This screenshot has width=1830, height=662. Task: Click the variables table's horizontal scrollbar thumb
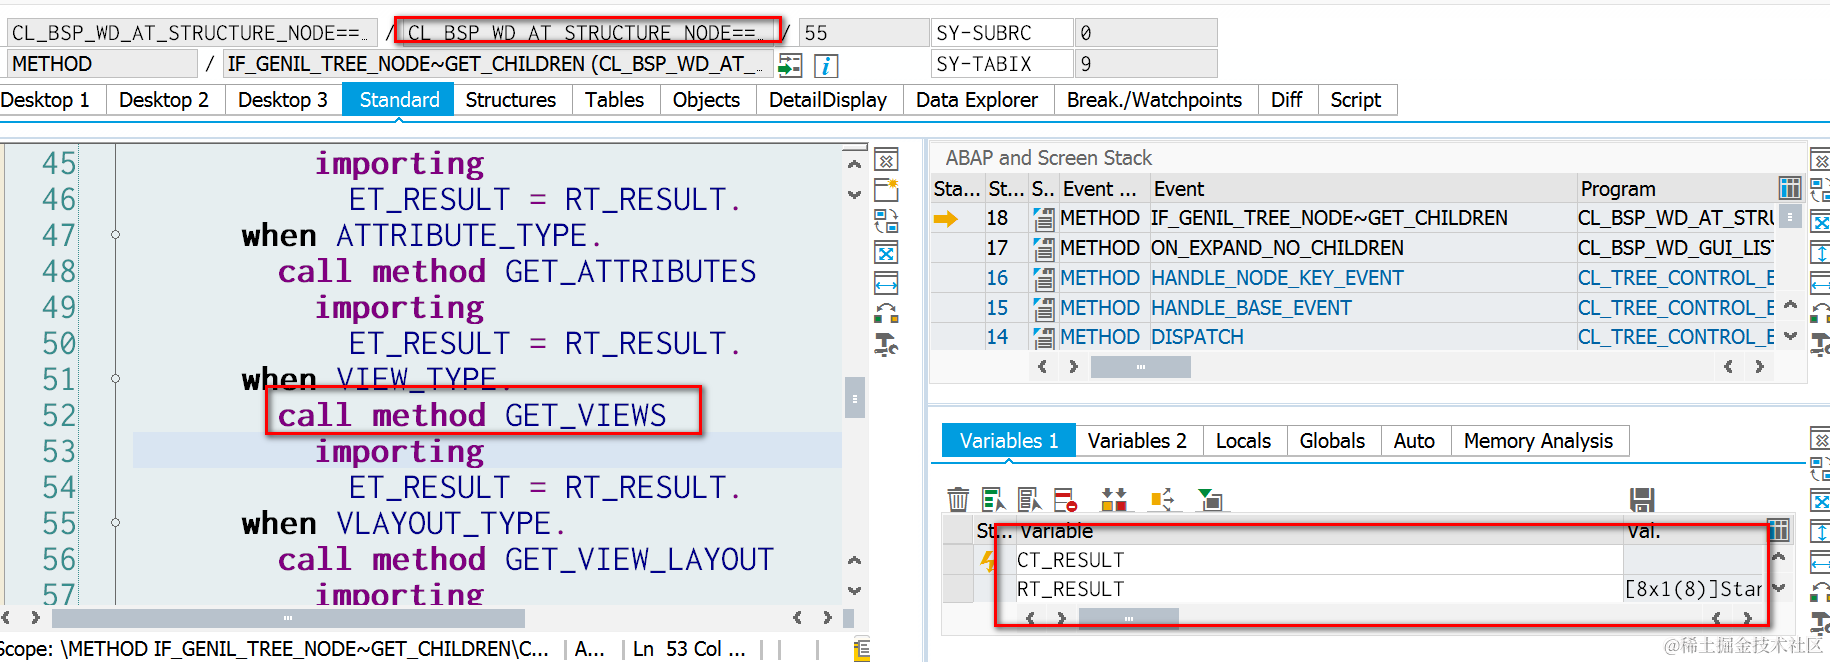[1128, 618]
